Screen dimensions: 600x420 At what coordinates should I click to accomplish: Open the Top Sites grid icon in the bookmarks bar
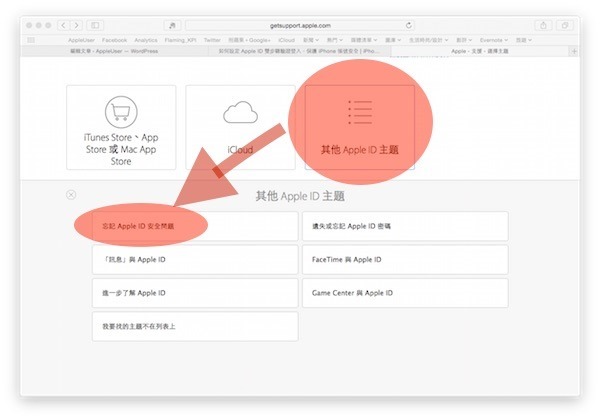tap(31, 40)
